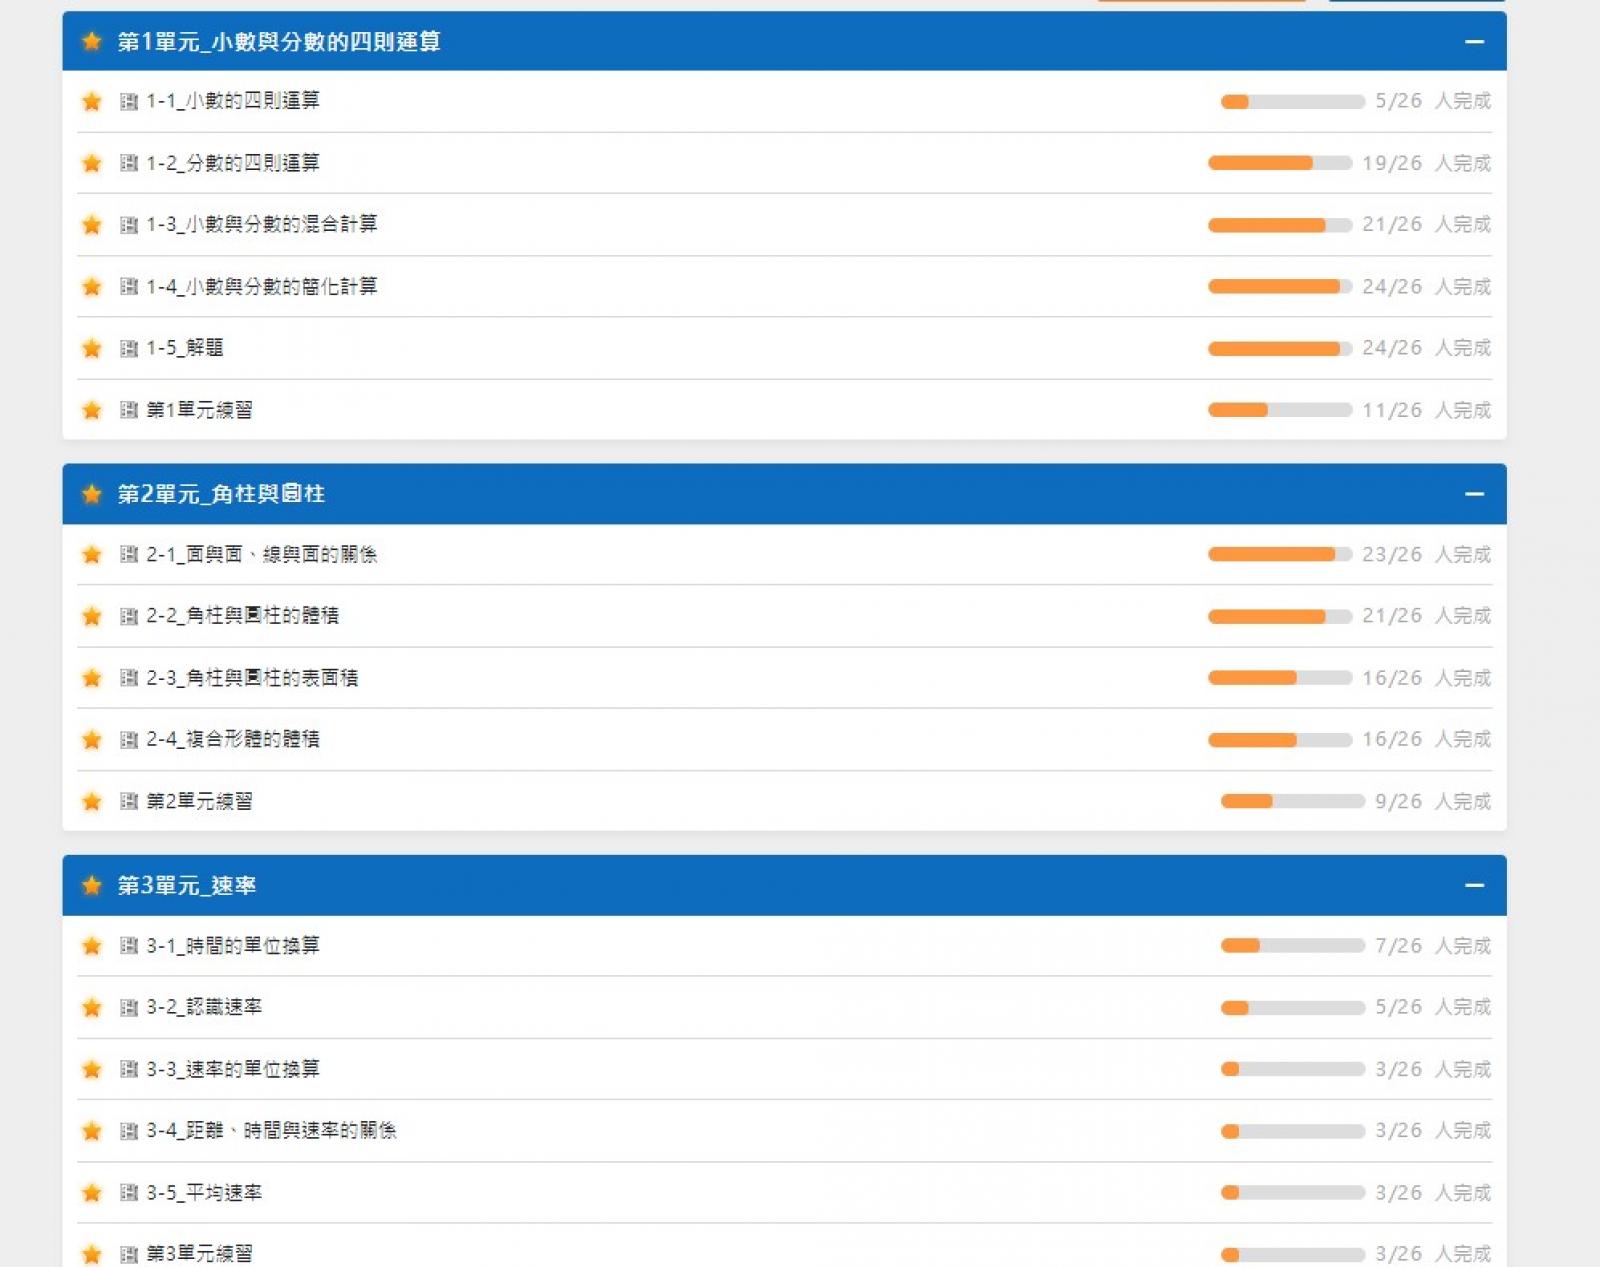Screen dimensions: 1600x1267
Task: Collapse the 第1單元_小數與分數的四則運算 section
Action: click(1474, 41)
